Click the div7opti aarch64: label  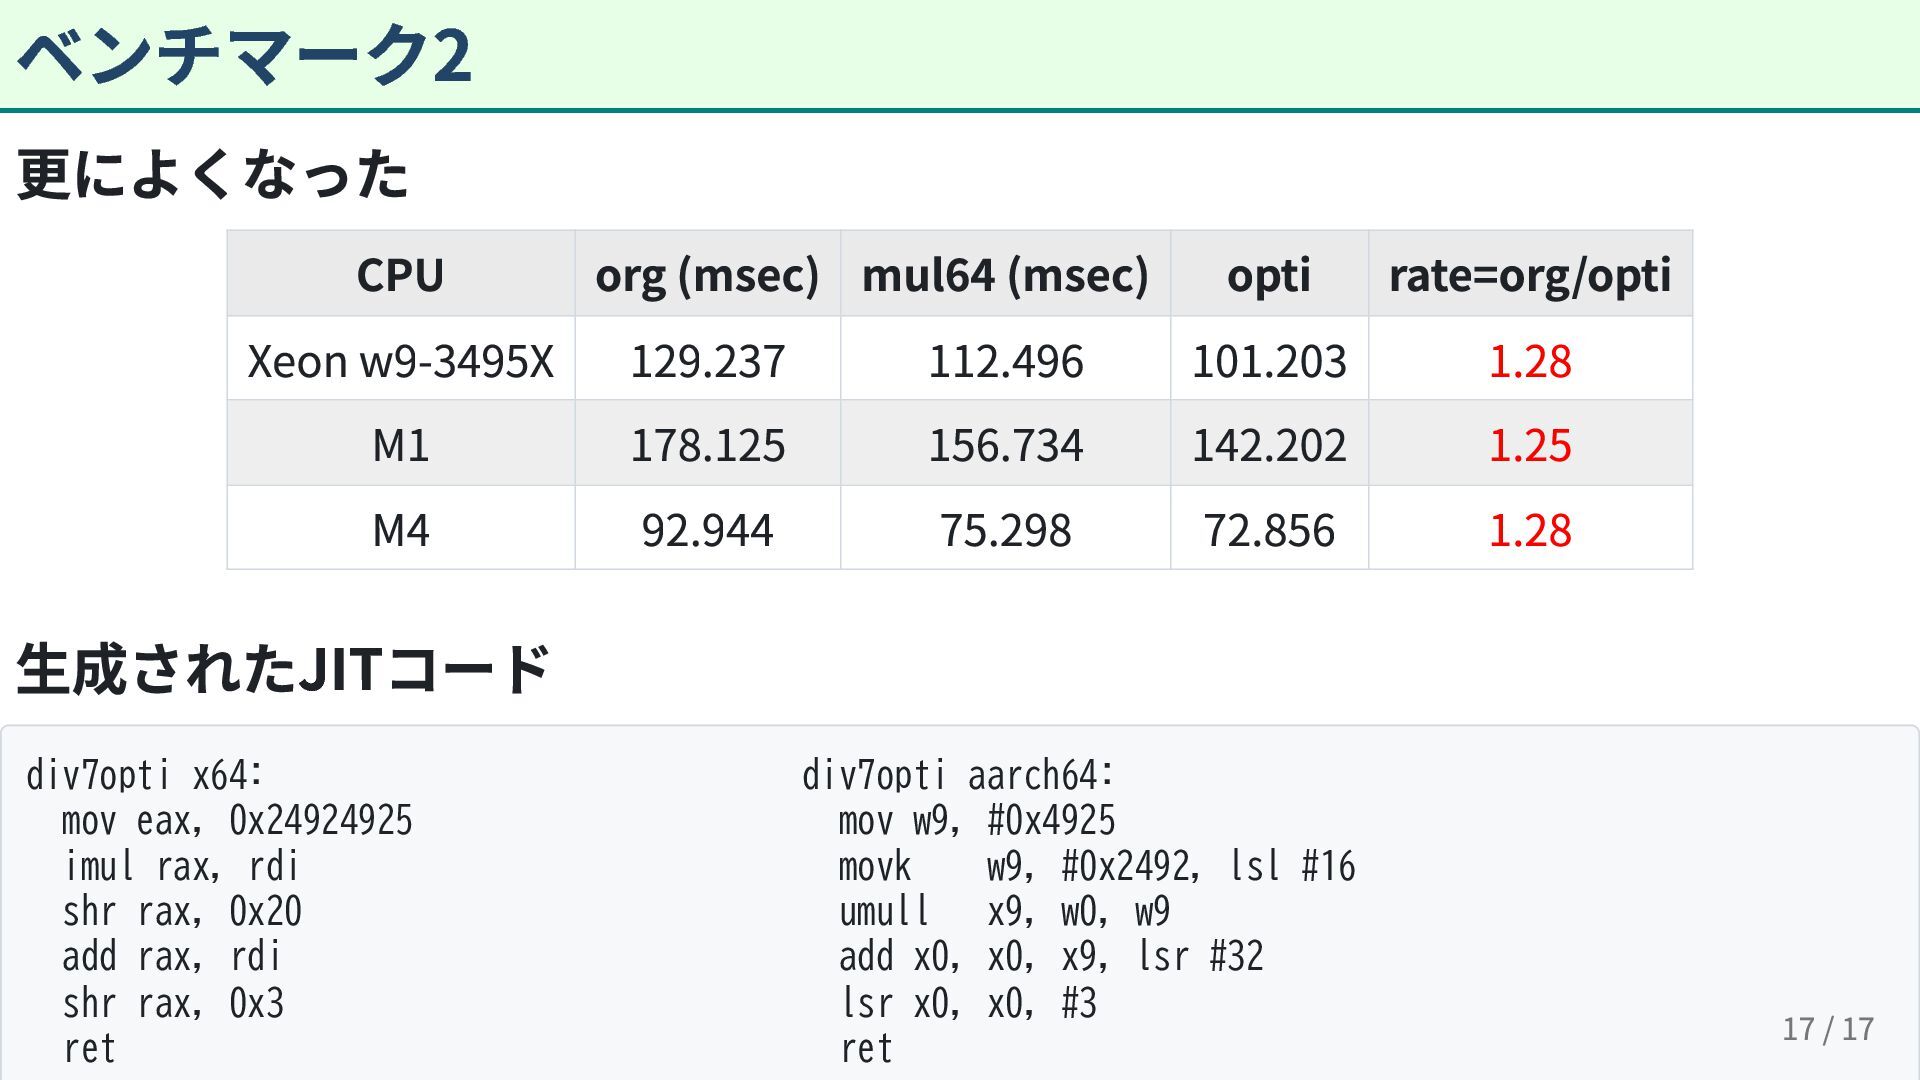coord(958,775)
